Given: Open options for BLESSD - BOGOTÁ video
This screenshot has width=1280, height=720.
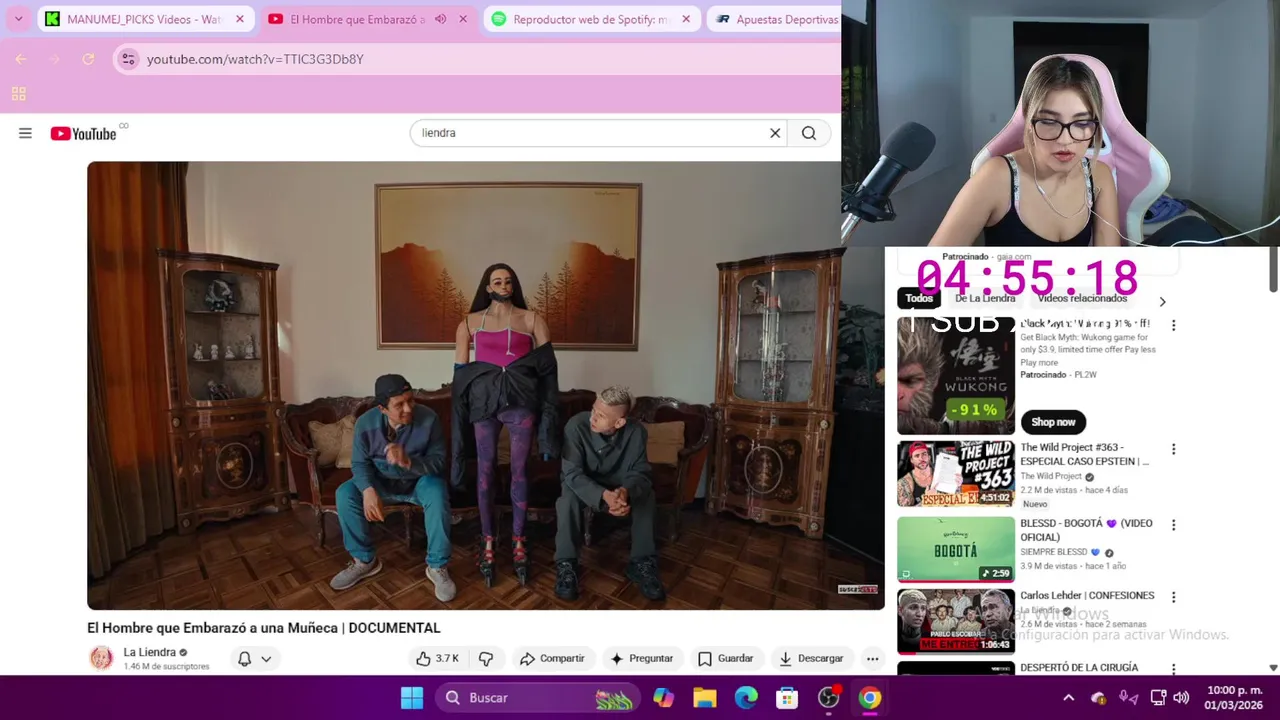Looking at the screenshot, I should (1174, 525).
